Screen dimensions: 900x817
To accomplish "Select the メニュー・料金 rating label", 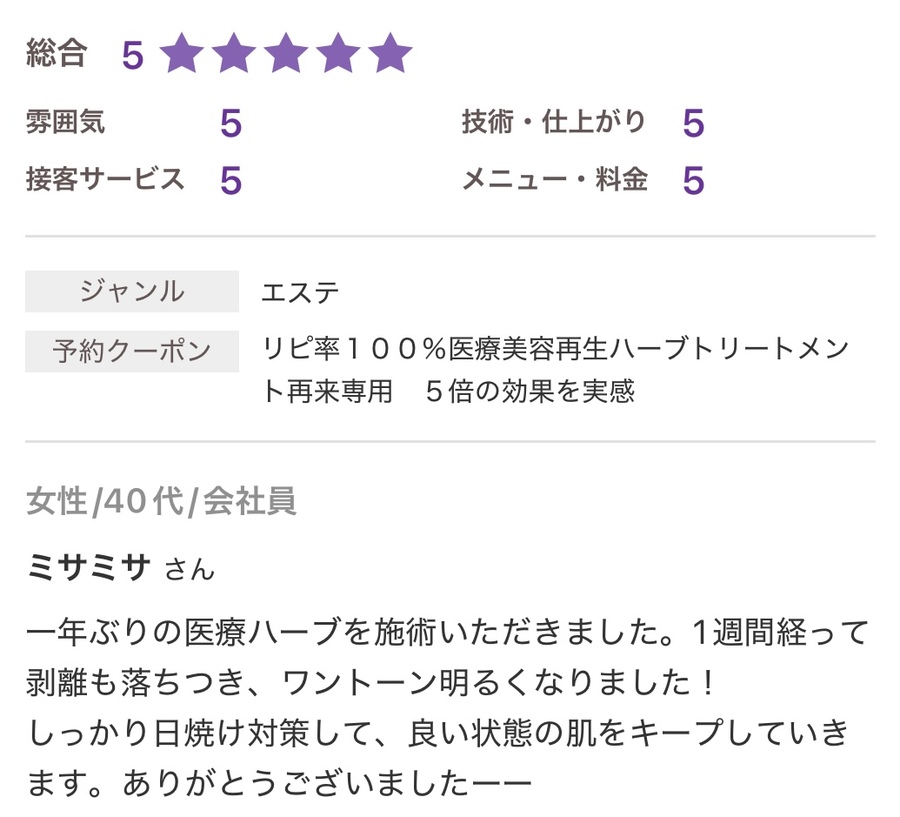I will [x=554, y=180].
